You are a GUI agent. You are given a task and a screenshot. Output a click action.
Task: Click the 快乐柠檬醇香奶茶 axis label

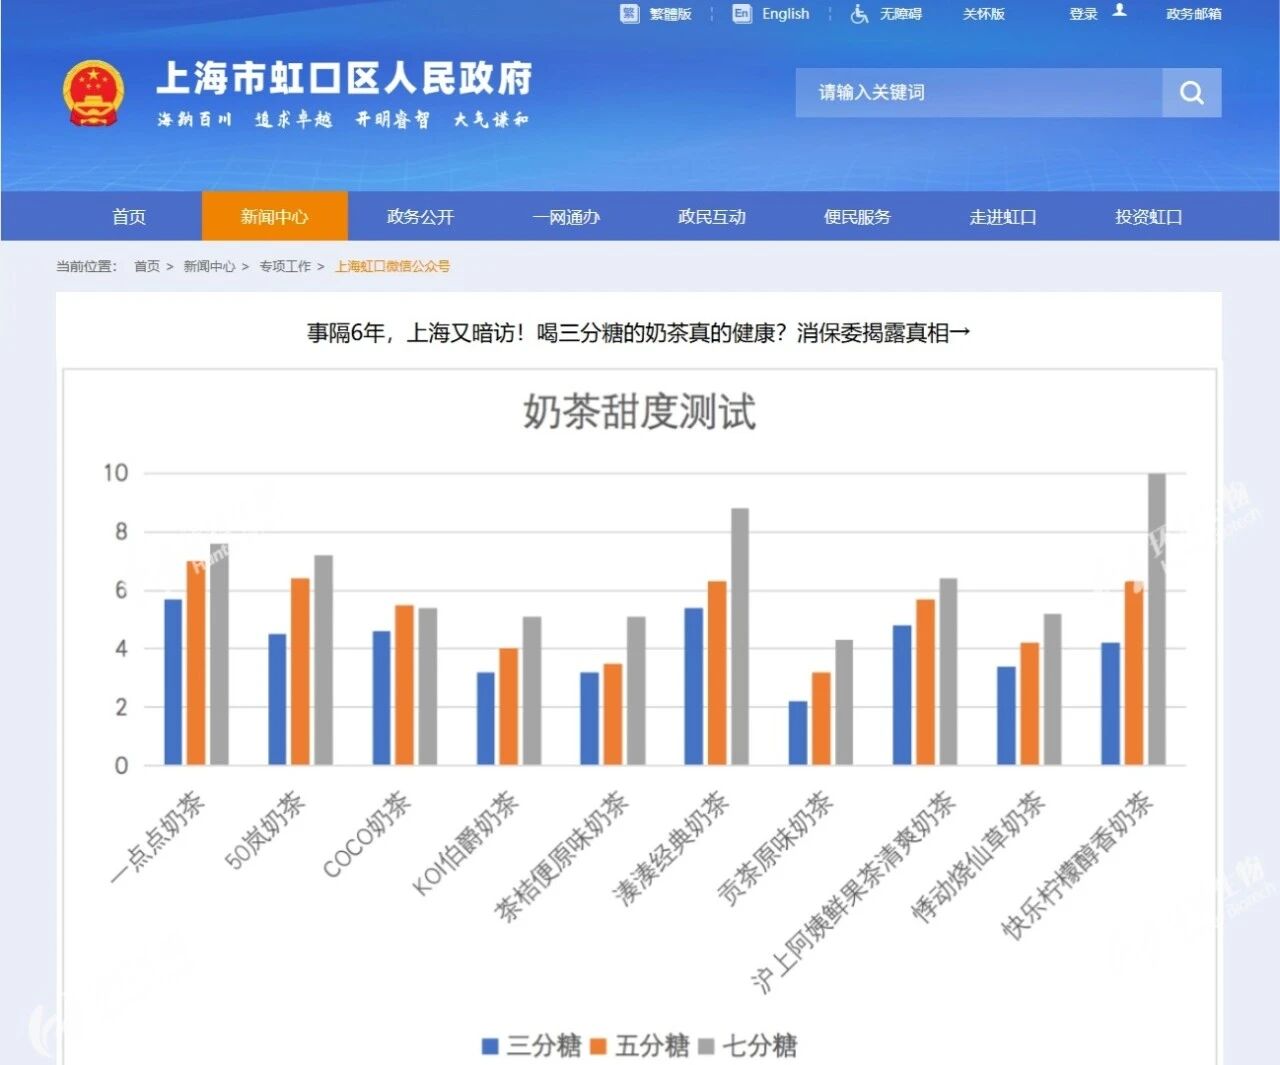(x=1078, y=864)
